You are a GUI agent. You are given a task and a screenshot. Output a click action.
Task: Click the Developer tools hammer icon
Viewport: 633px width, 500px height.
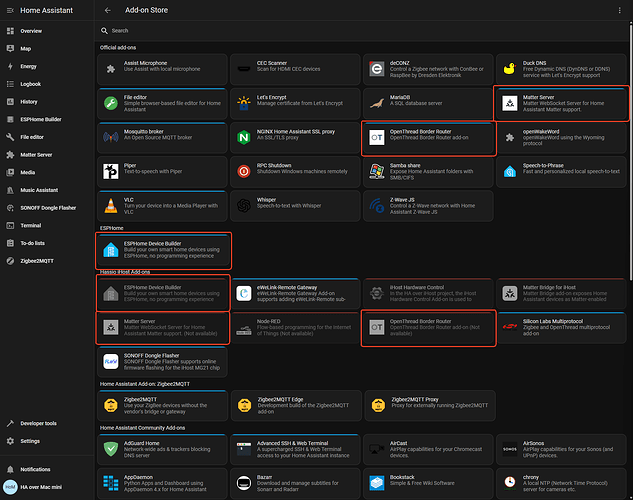[x=10, y=423]
